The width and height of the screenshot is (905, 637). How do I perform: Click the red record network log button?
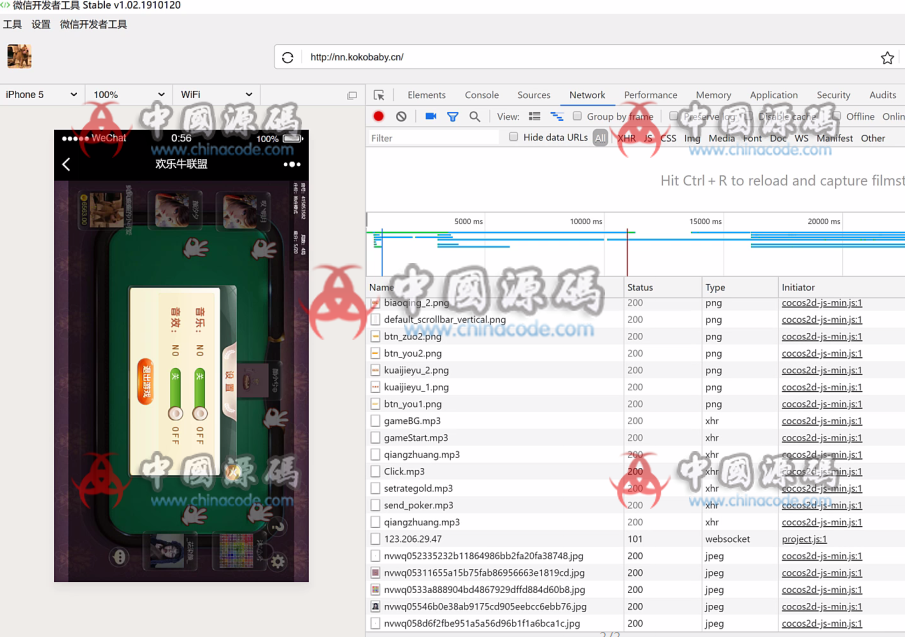[379, 117]
